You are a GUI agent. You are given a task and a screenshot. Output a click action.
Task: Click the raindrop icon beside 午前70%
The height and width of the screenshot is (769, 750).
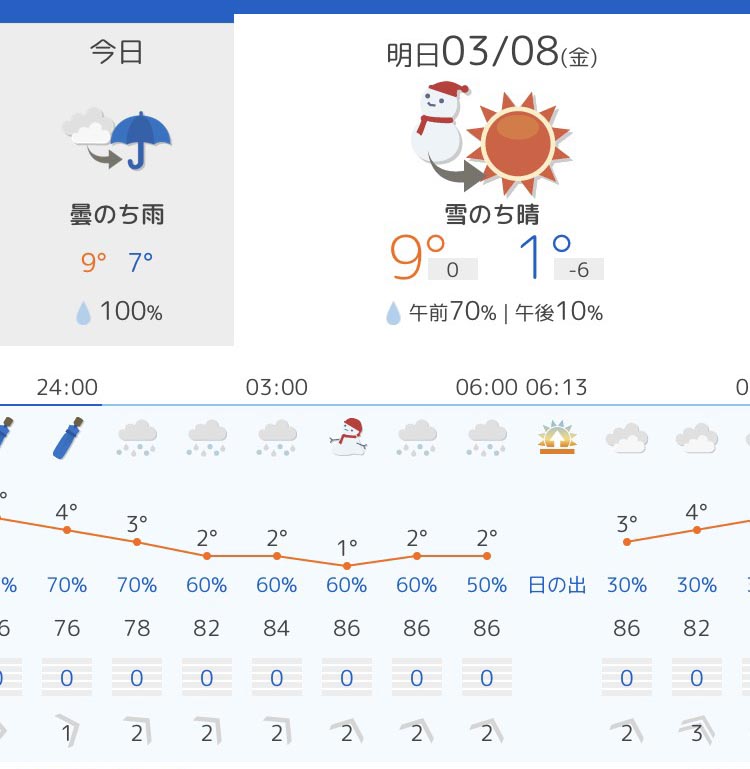[x=393, y=313]
